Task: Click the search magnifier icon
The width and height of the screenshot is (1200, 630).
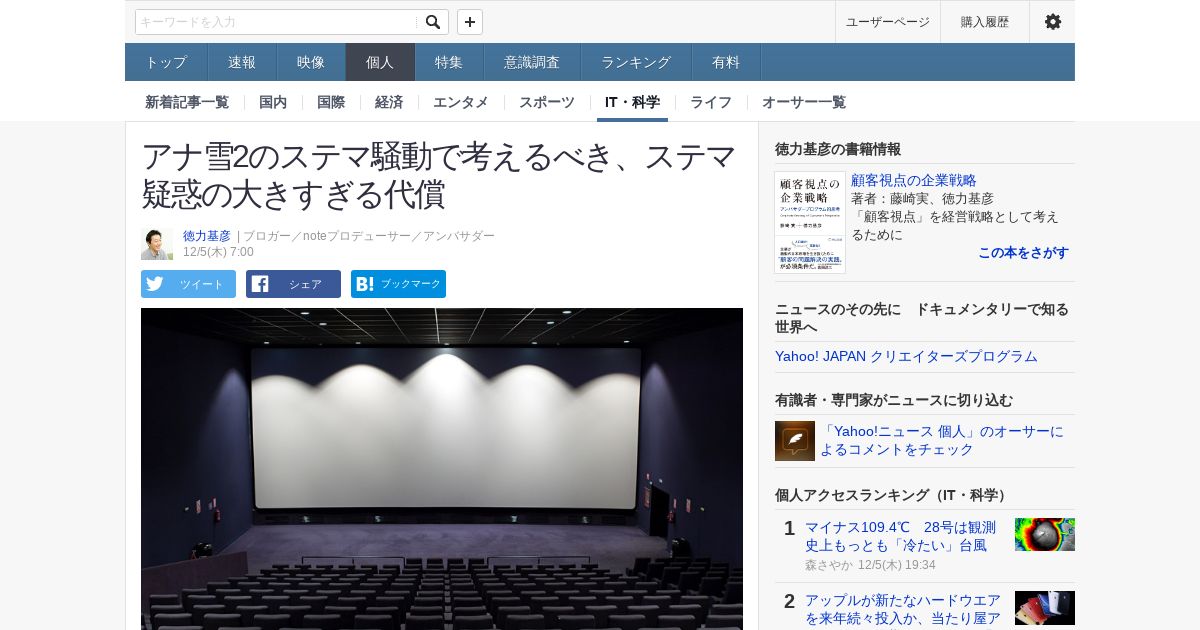Action: tap(432, 22)
